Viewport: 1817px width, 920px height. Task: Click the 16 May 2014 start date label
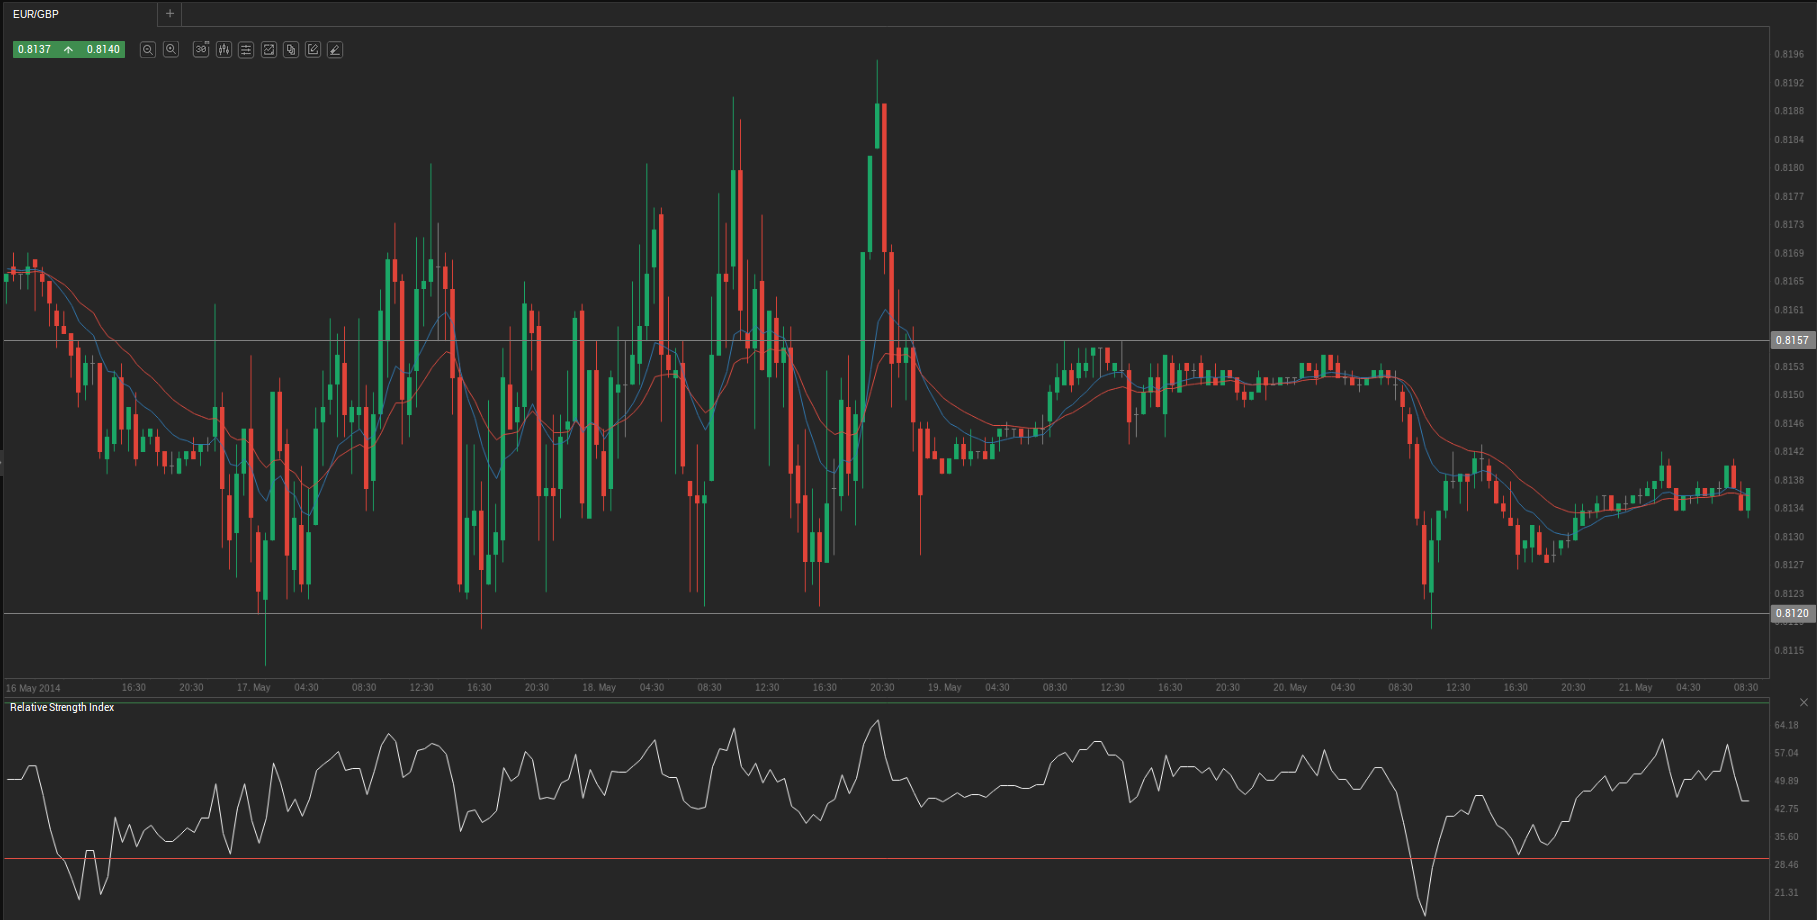pos(33,688)
